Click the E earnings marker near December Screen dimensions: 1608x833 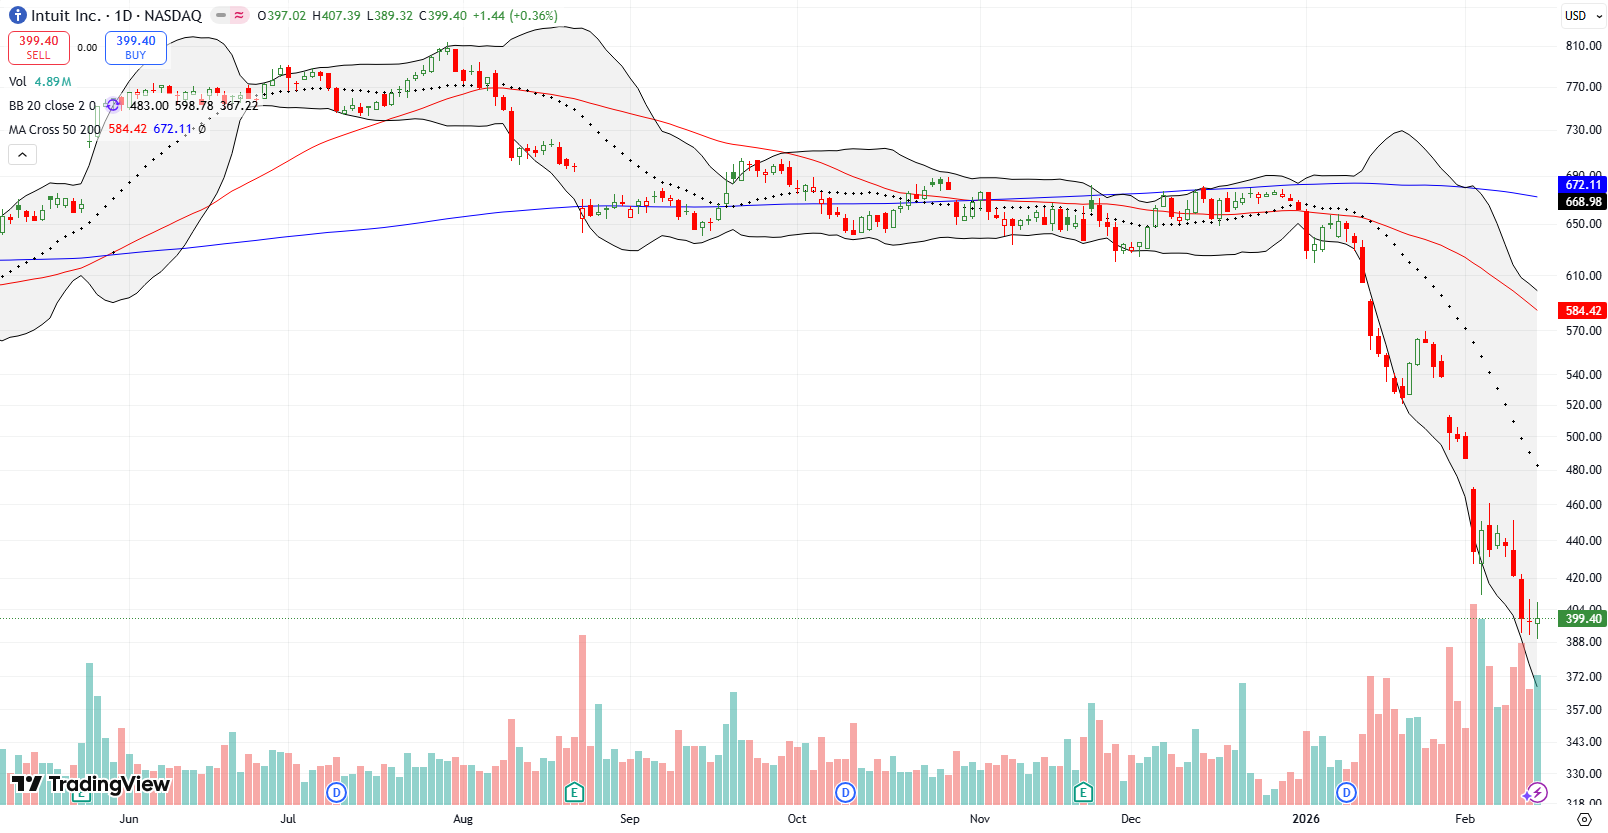(x=1083, y=791)
